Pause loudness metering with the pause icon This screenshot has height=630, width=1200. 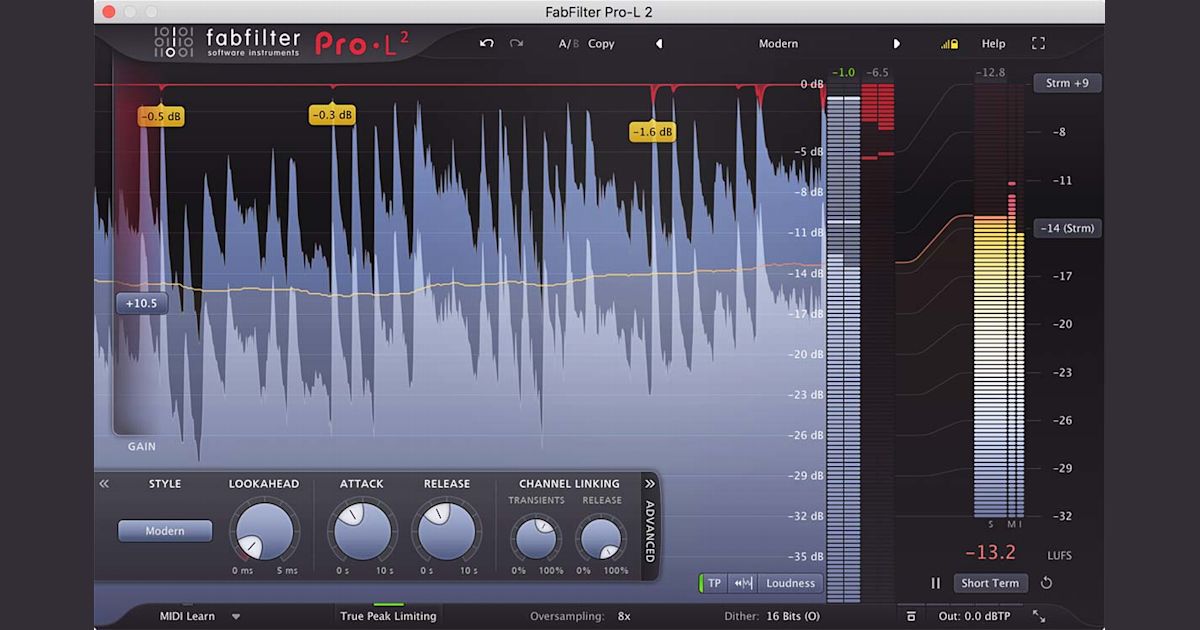click(935, 583)
